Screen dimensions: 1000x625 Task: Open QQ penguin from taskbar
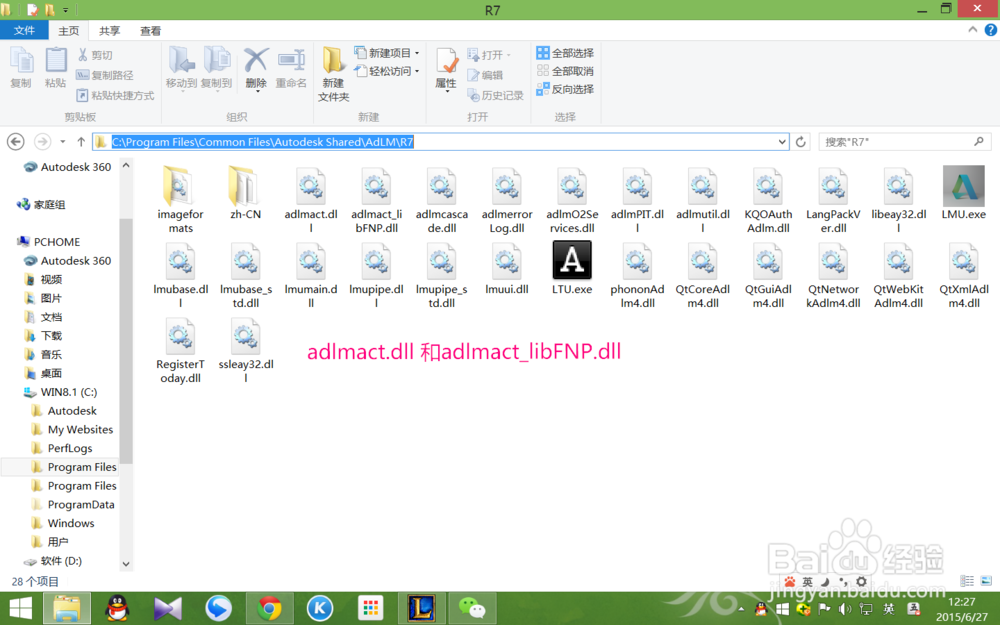(117, 608)
